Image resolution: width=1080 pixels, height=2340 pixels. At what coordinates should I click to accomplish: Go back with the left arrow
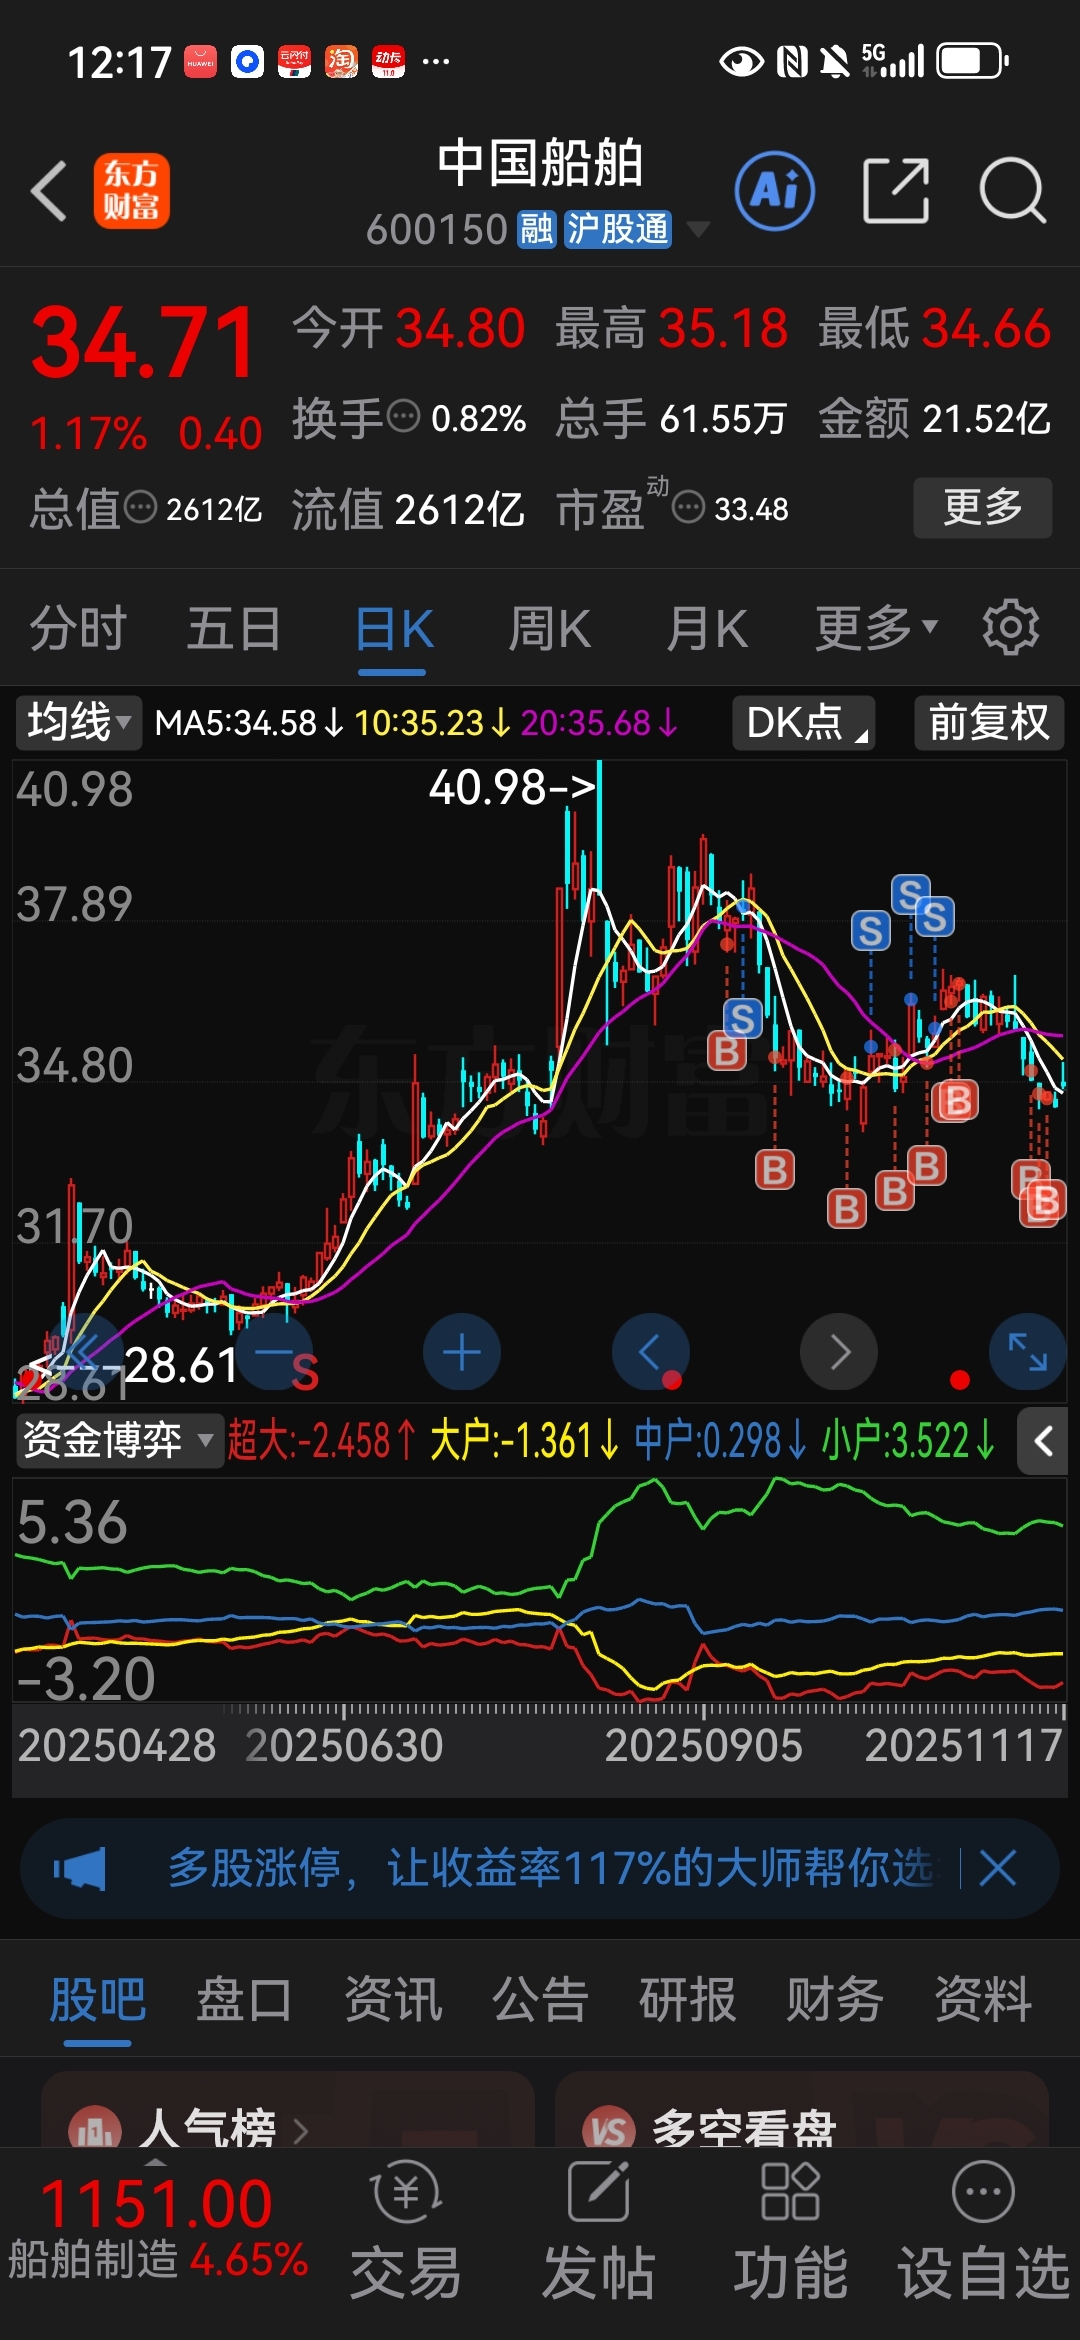pyautogui.click(x=49, y=191)
